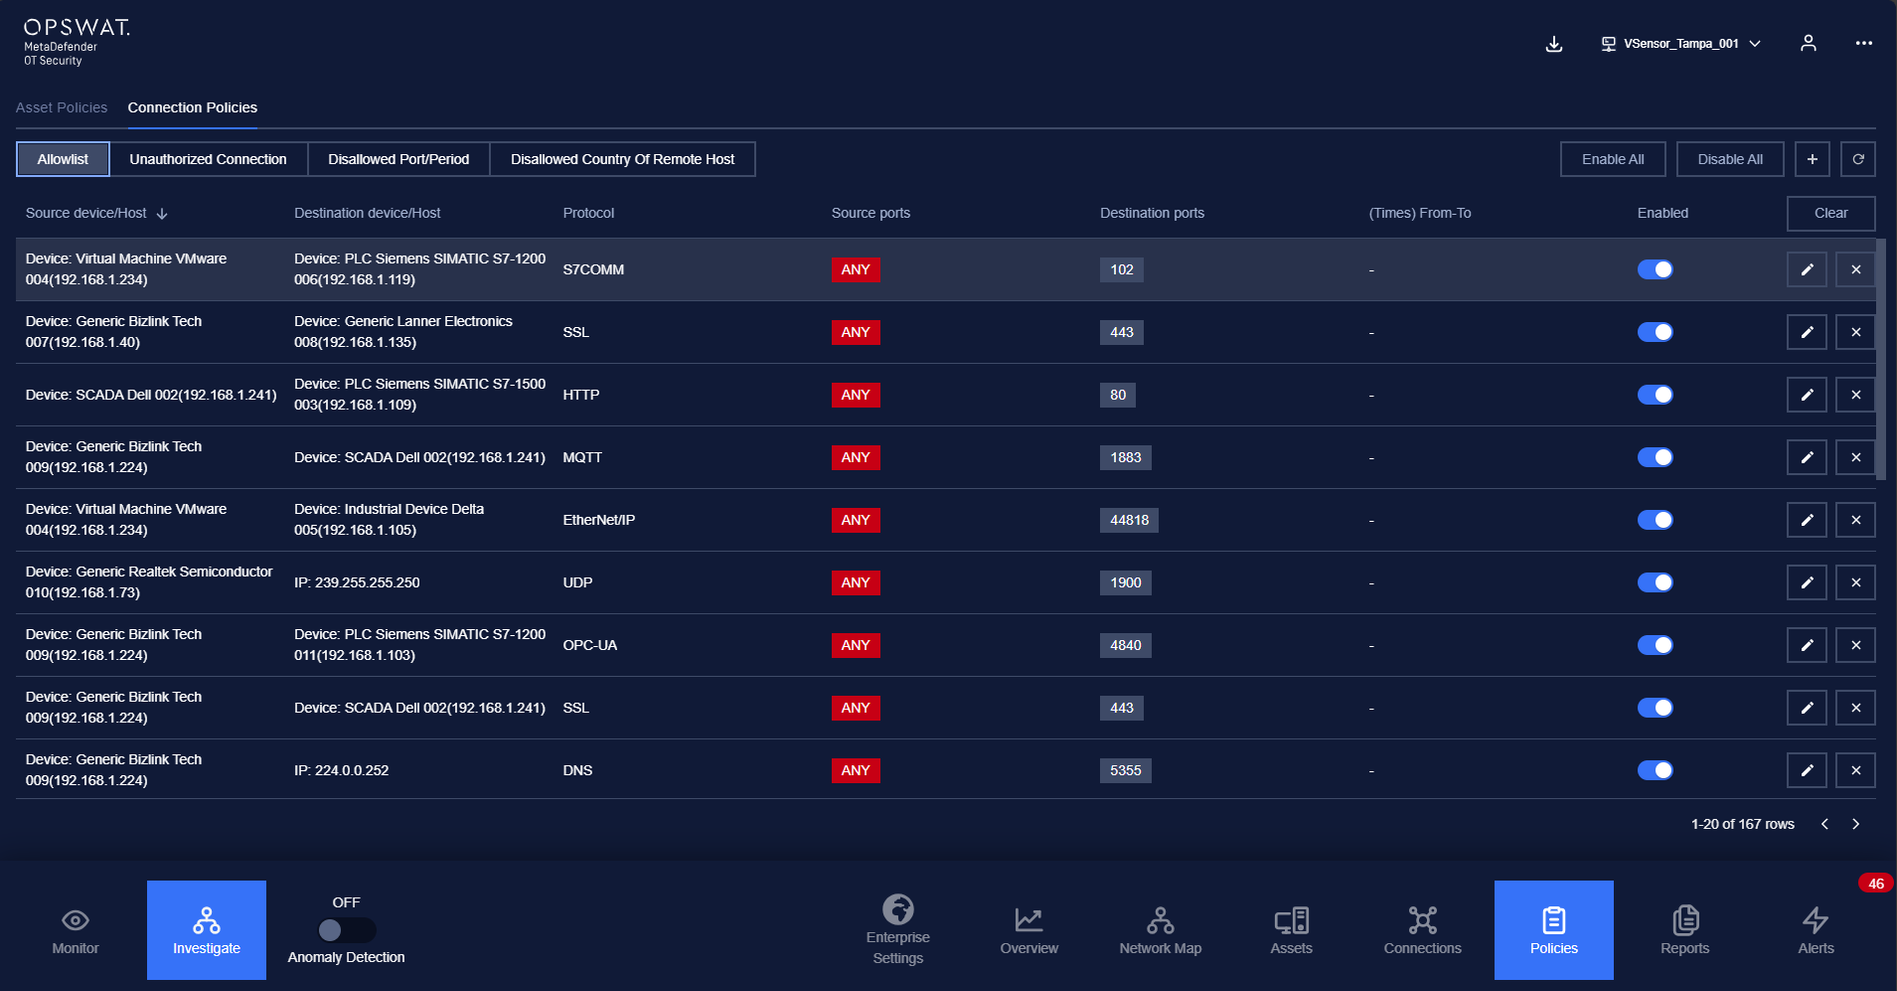
Task: Delete the UDP policy row
Action: (1856, 582)
